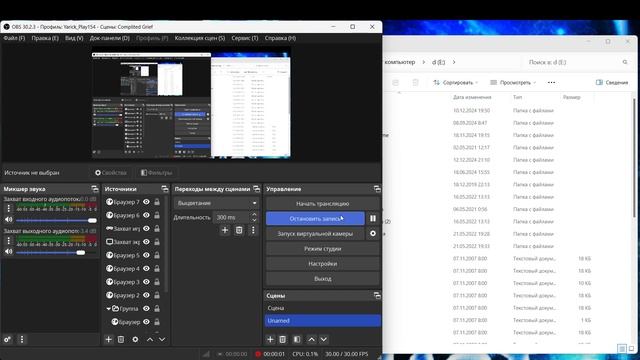This screenshot has height=360, width=640.
Task: Remove selected source with trash icon
Action: [x=121, y=339]
